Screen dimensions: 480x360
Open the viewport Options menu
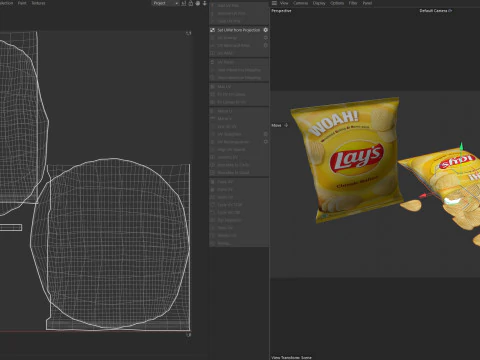(x=337, y=3)
